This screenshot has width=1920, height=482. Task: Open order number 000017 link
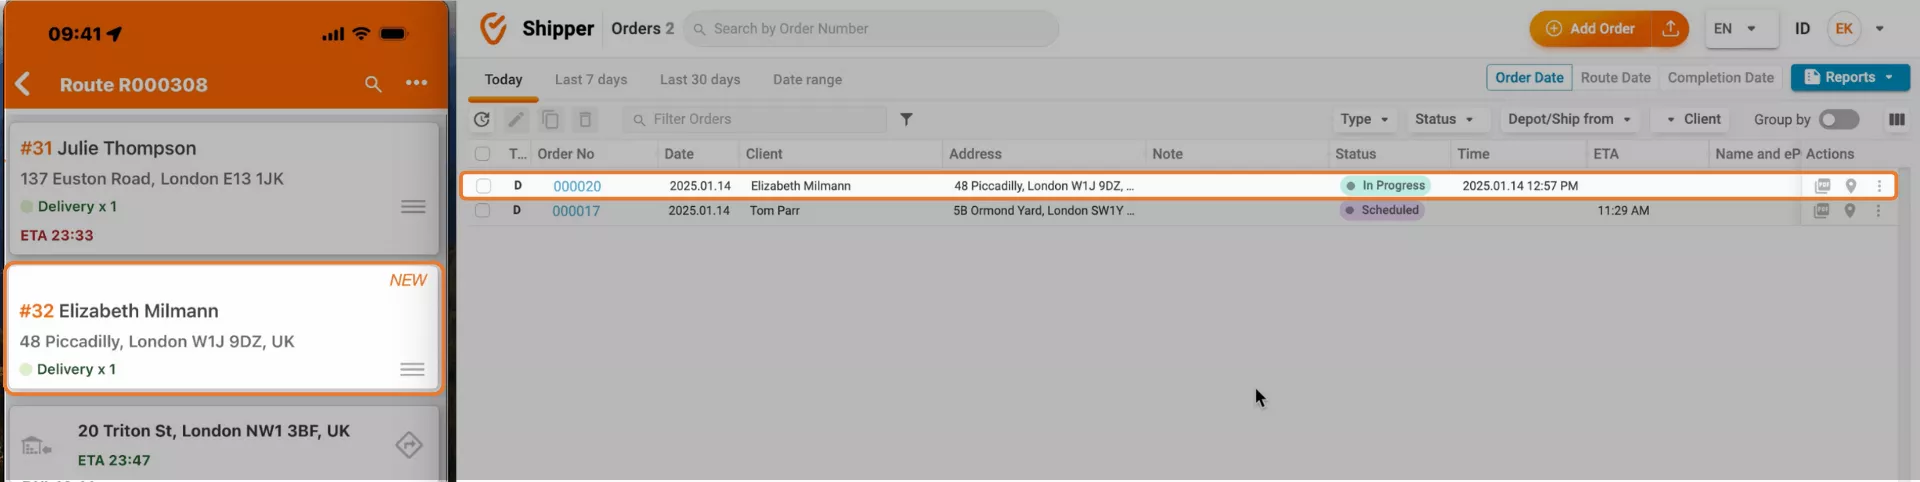pyautogui.click(x=576, y=211)
